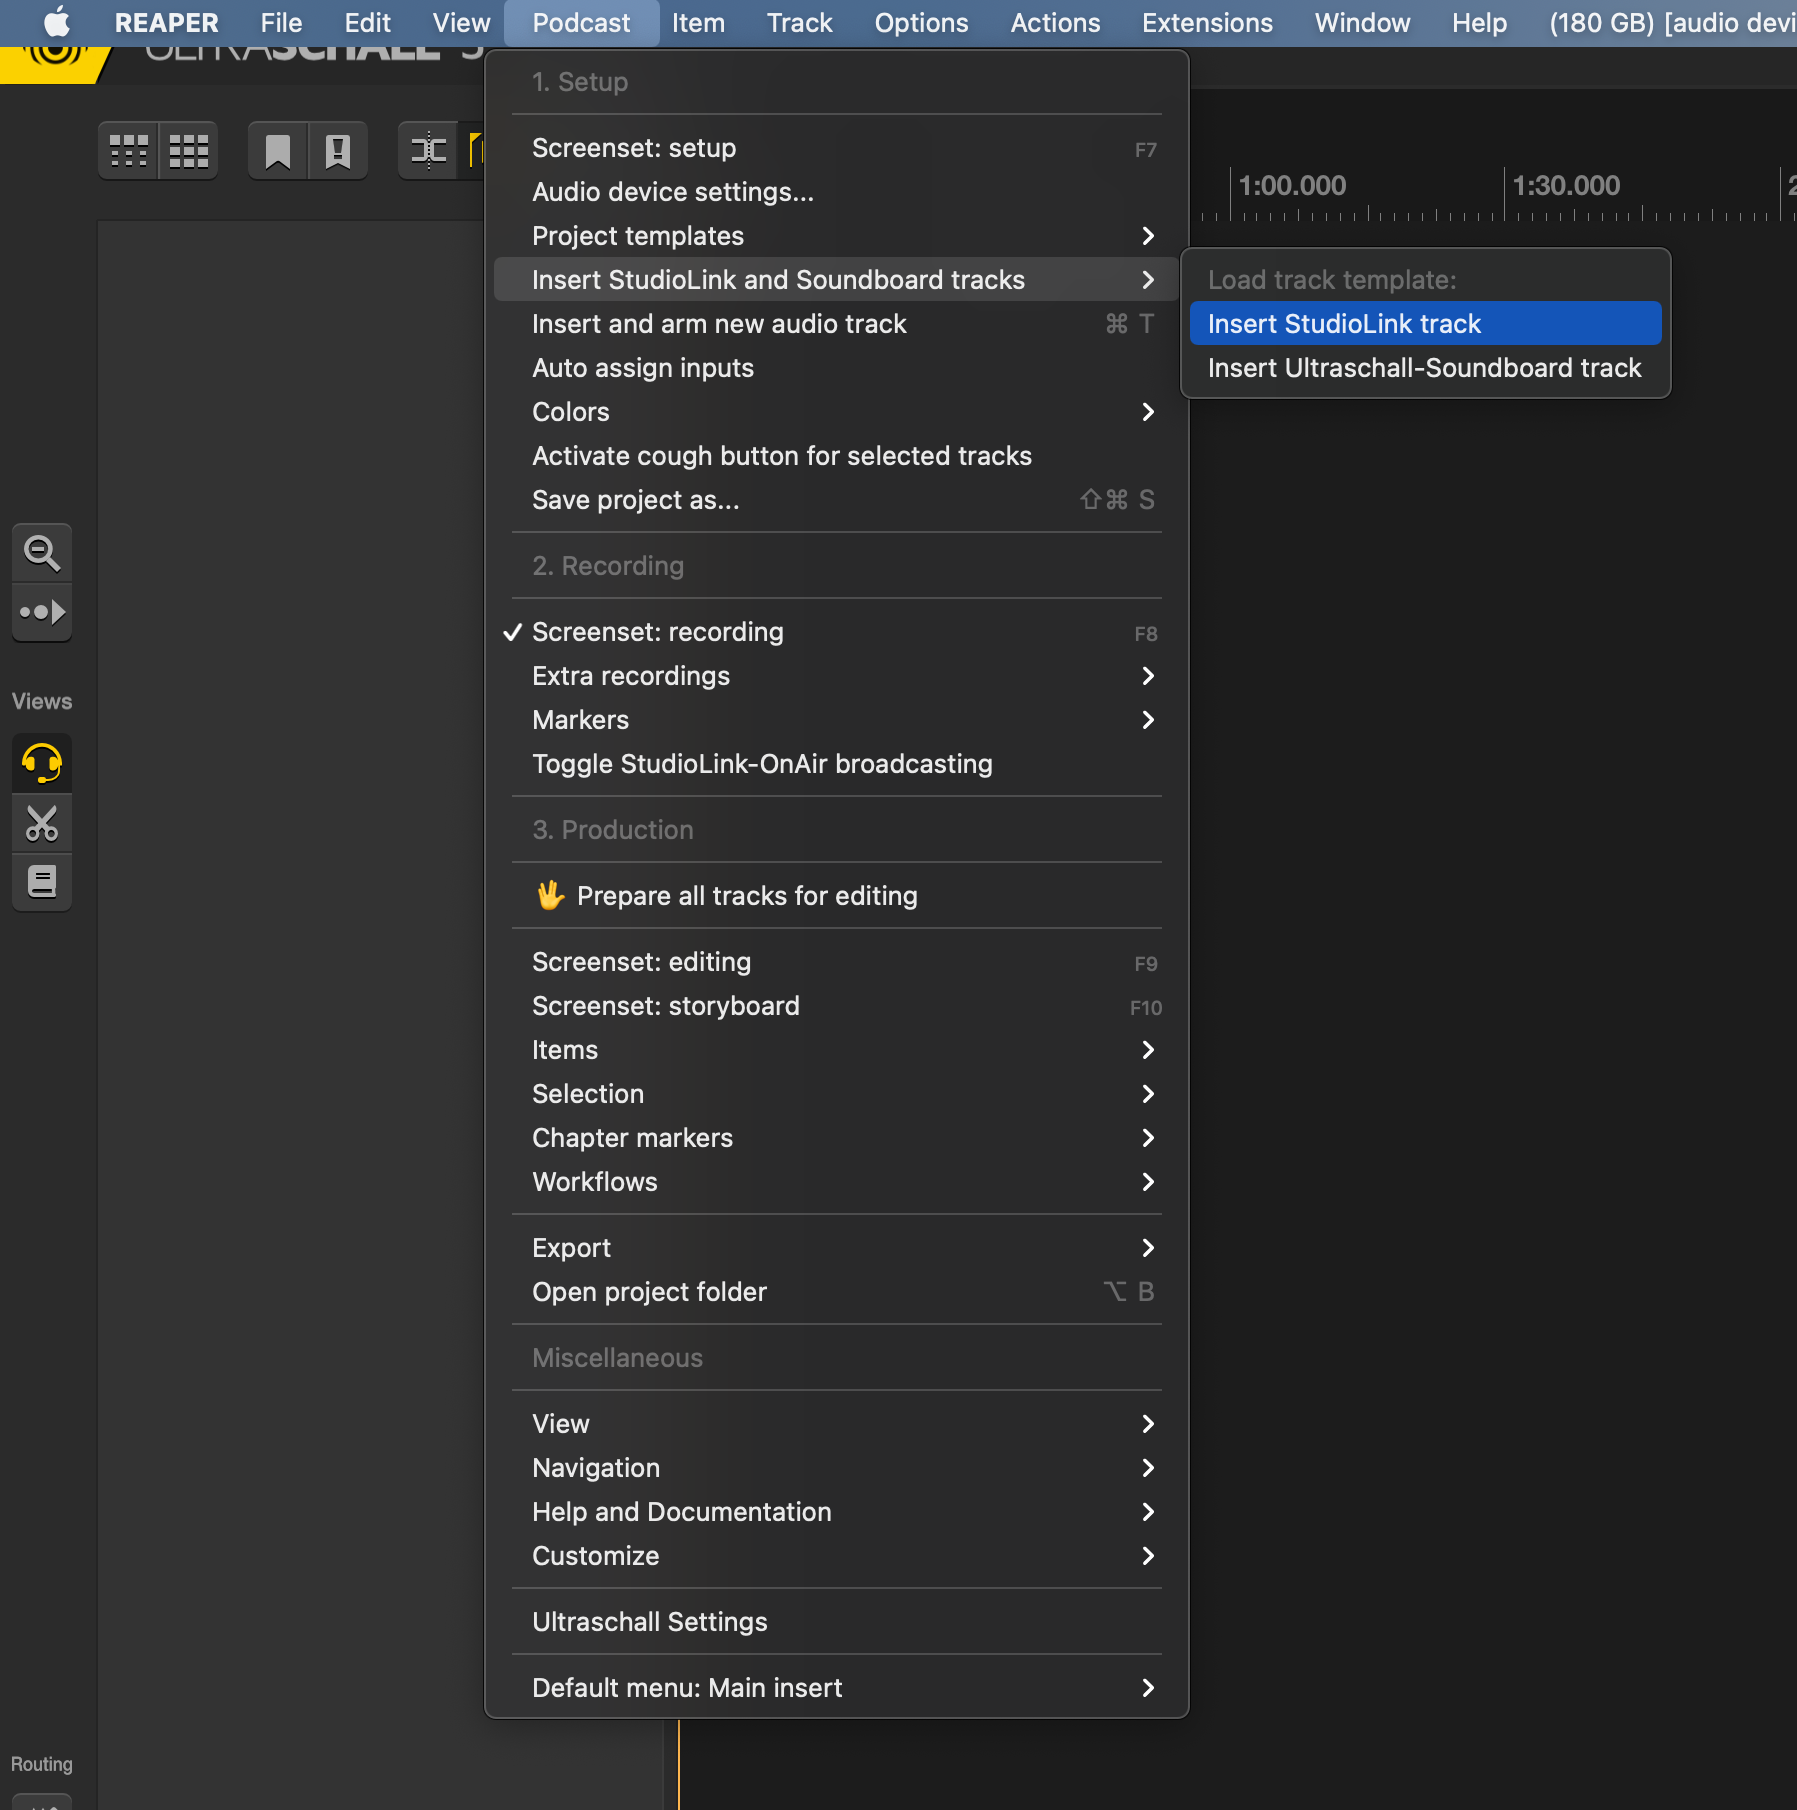This screenshot has width=1797, height=1810.
Task: Select Screenset: setup
Action: coord(836,148)
